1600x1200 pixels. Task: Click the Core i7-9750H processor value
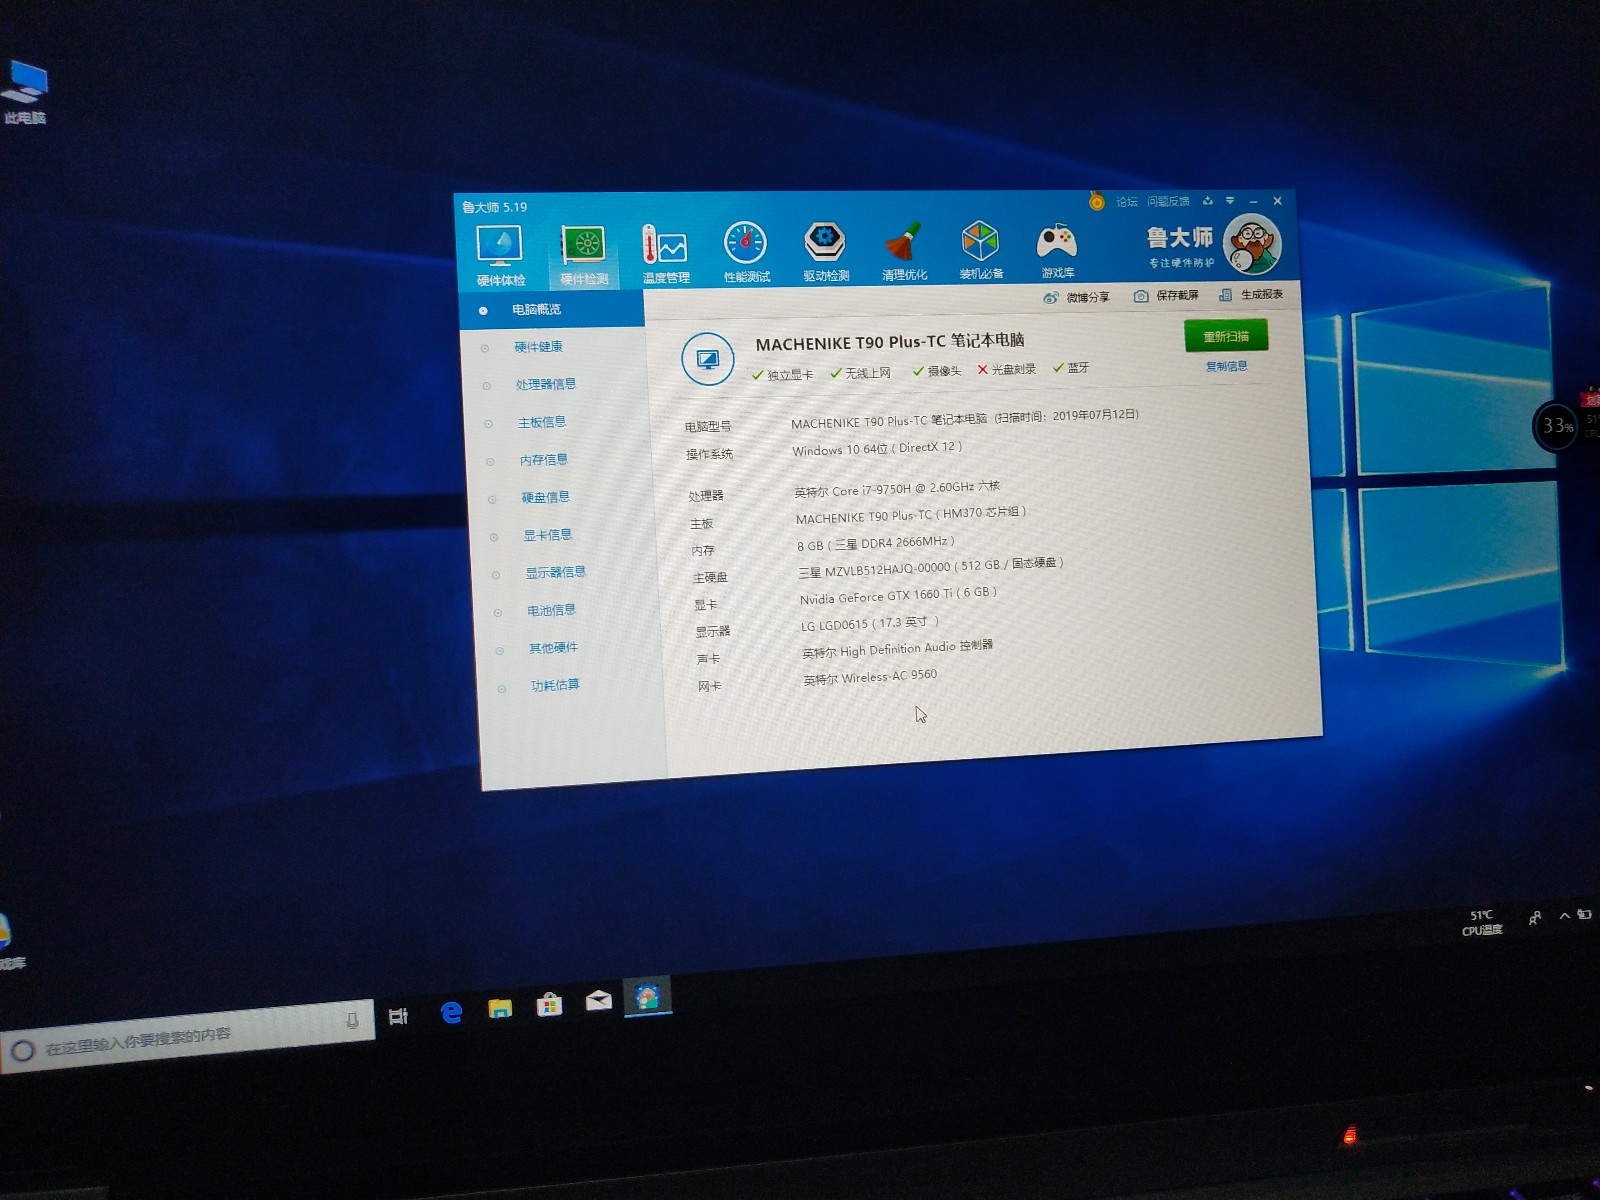click(897, 489)
